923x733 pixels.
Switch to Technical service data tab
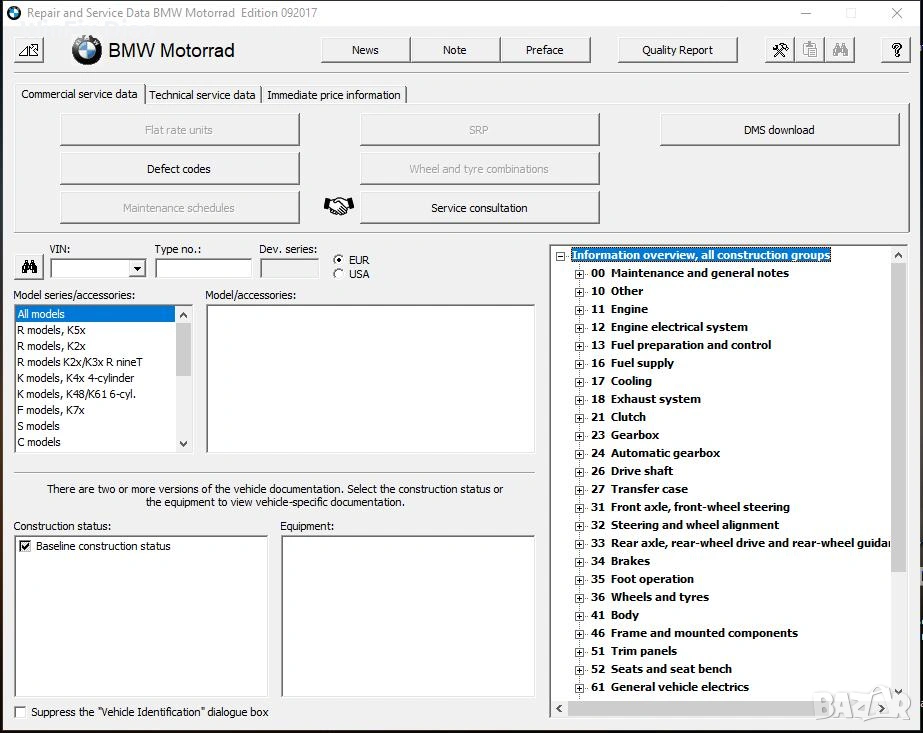pos(202,95)
